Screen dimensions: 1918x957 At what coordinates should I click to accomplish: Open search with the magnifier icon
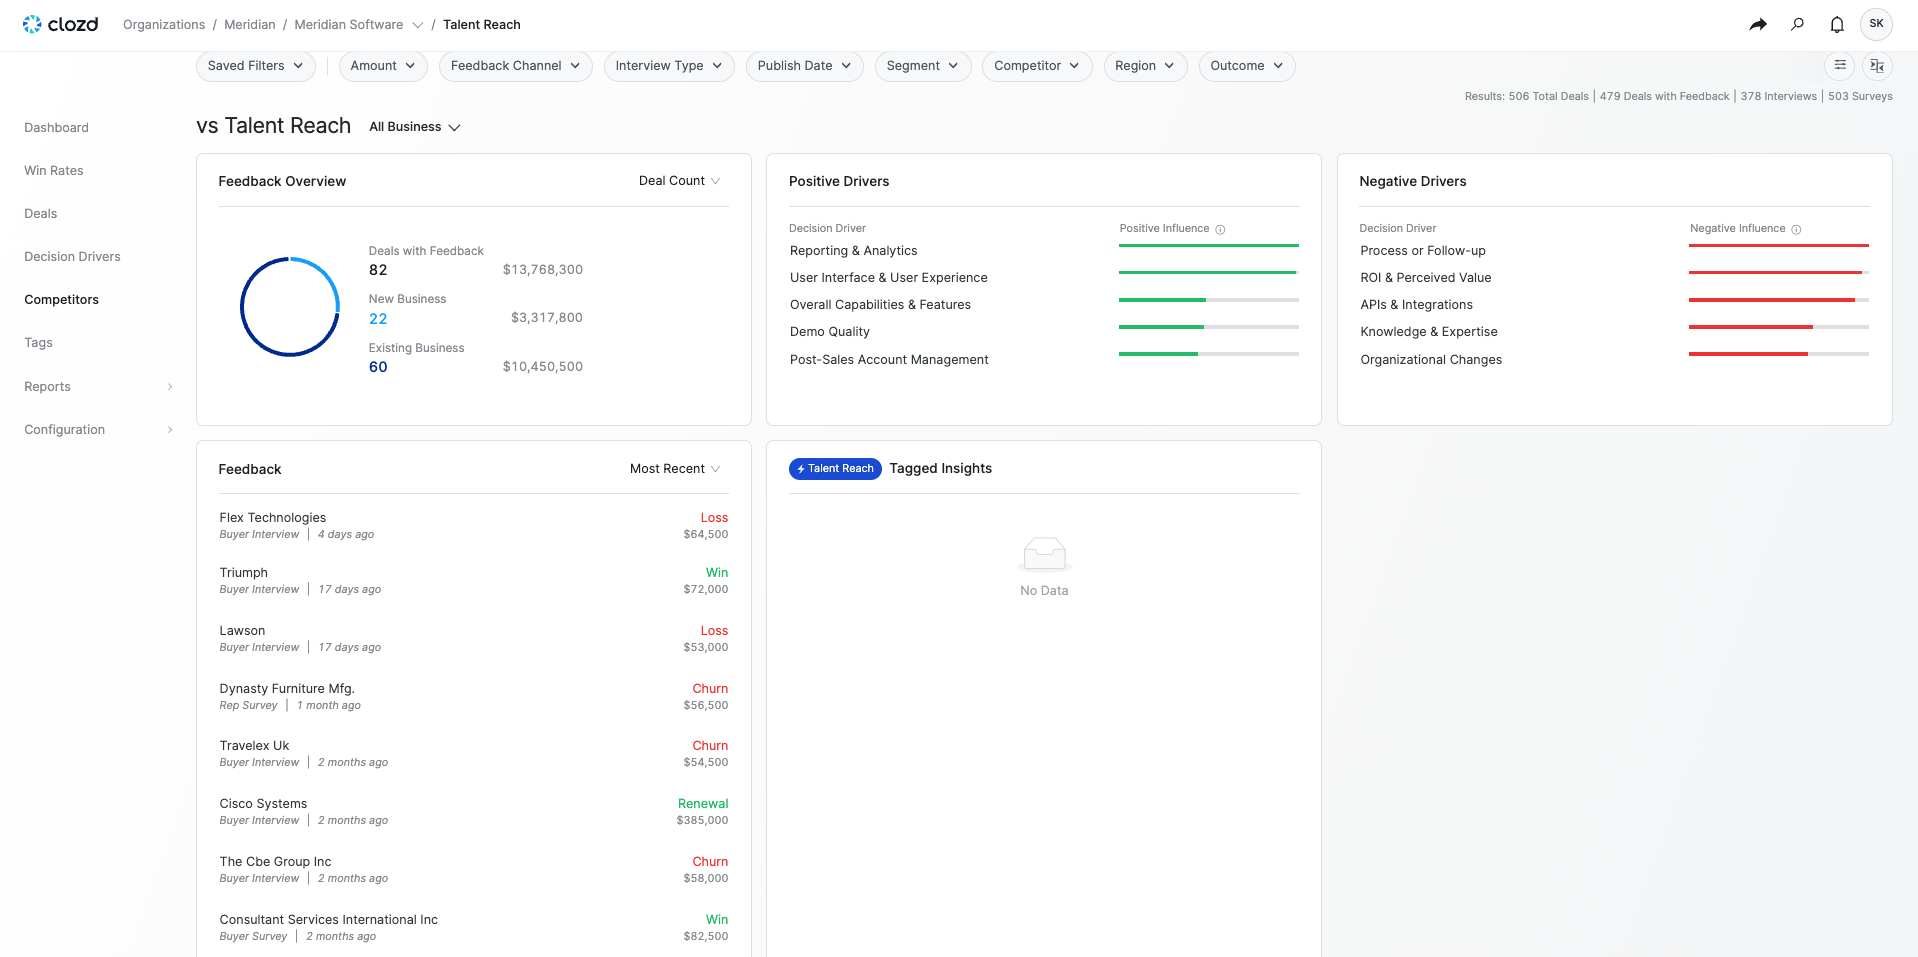1797,24
